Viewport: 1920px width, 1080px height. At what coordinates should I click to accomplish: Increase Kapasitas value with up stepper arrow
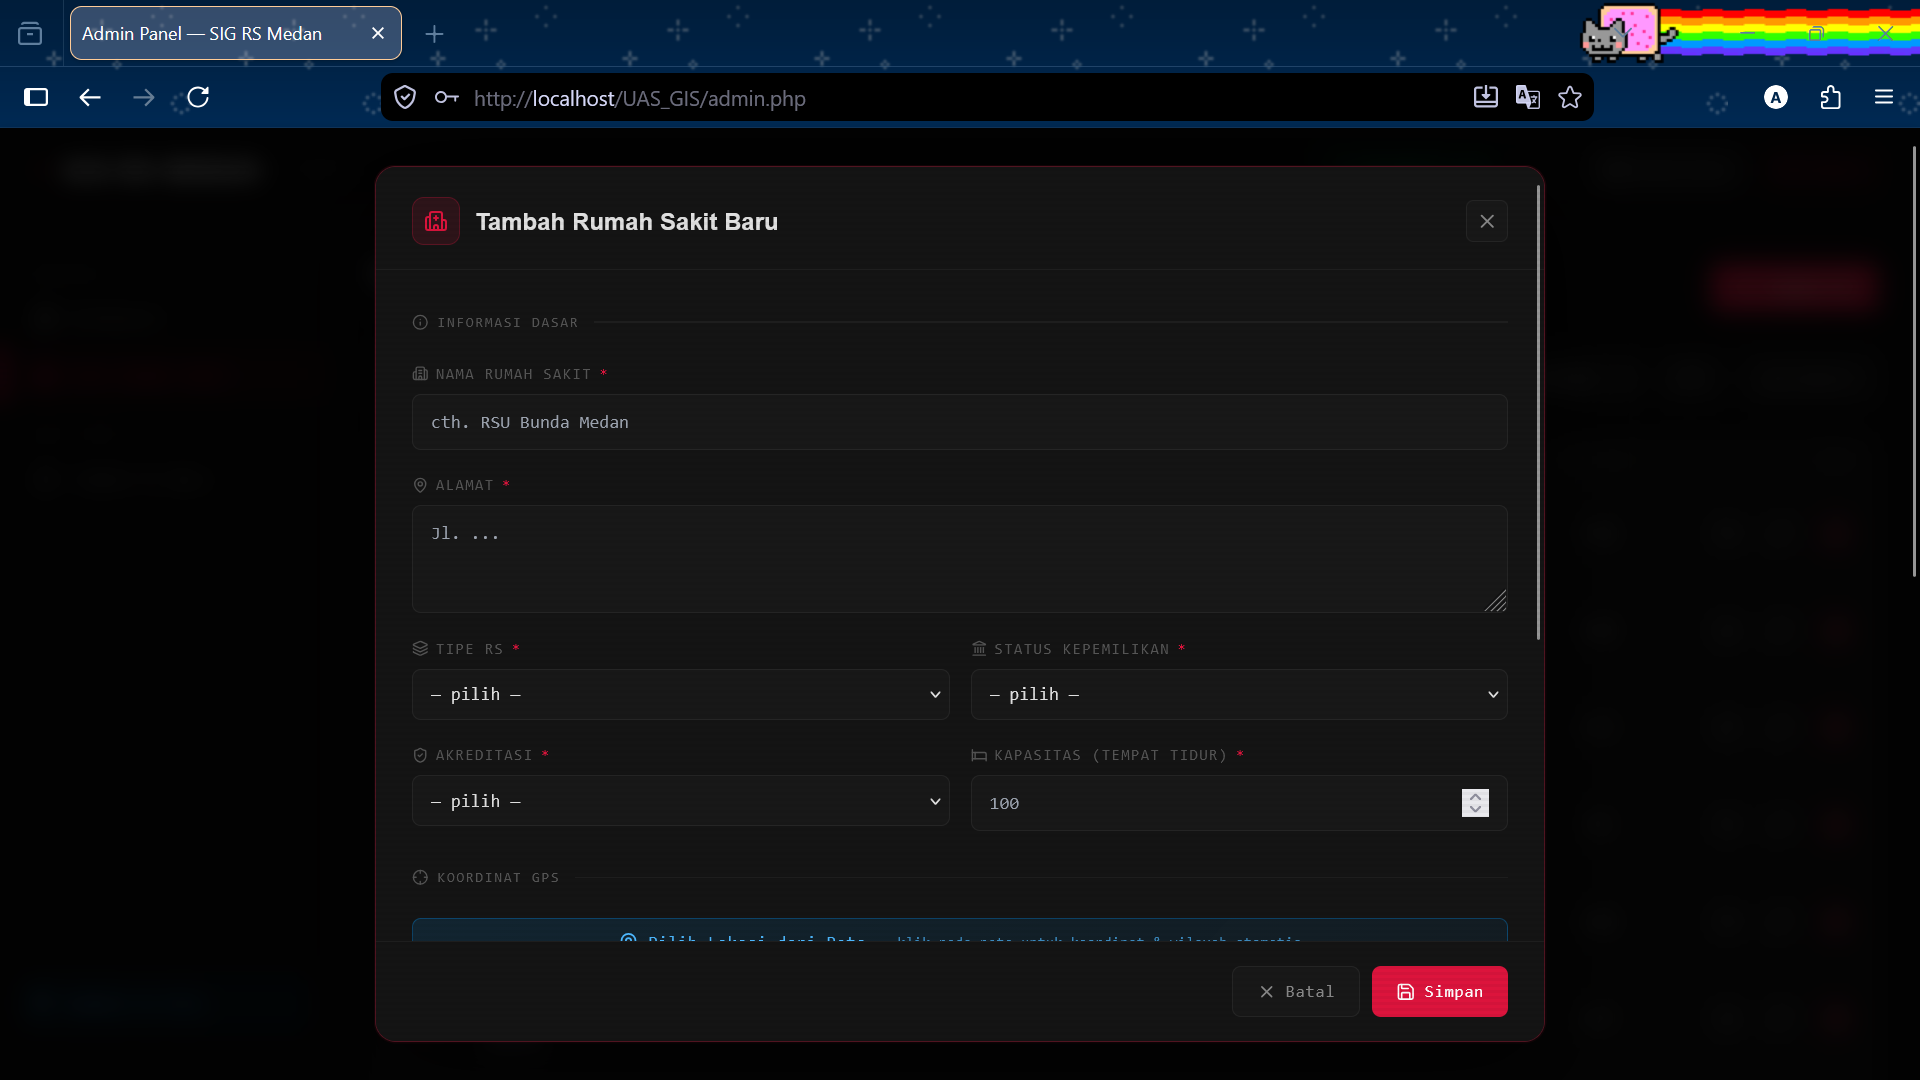tap(1475, 796)
